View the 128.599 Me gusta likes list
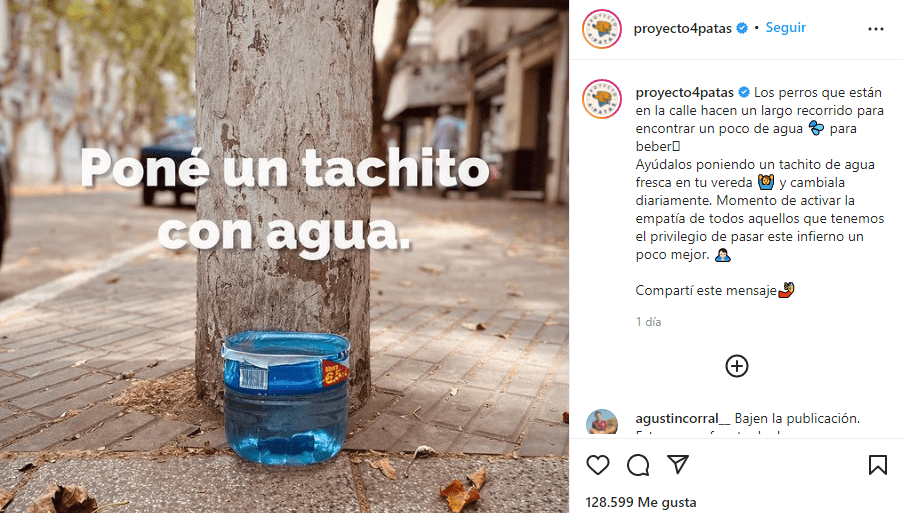 (x=640, y=502)
